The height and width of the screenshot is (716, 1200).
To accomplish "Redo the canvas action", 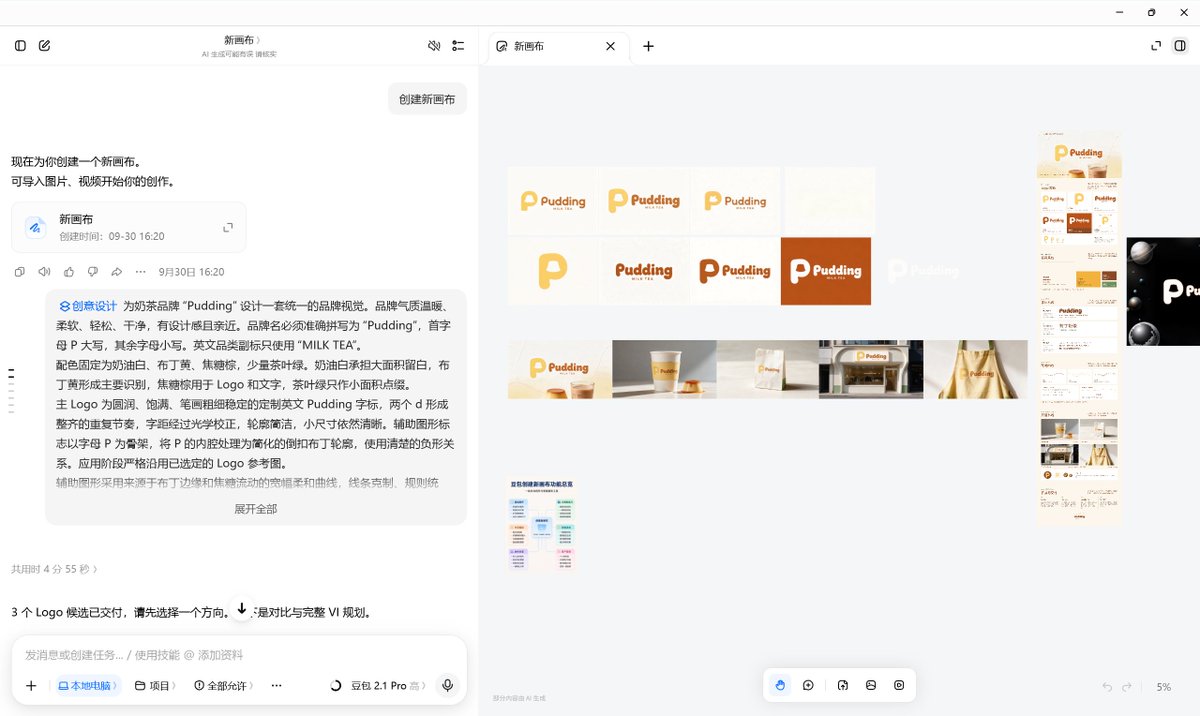I will (x=1127, y=687).
